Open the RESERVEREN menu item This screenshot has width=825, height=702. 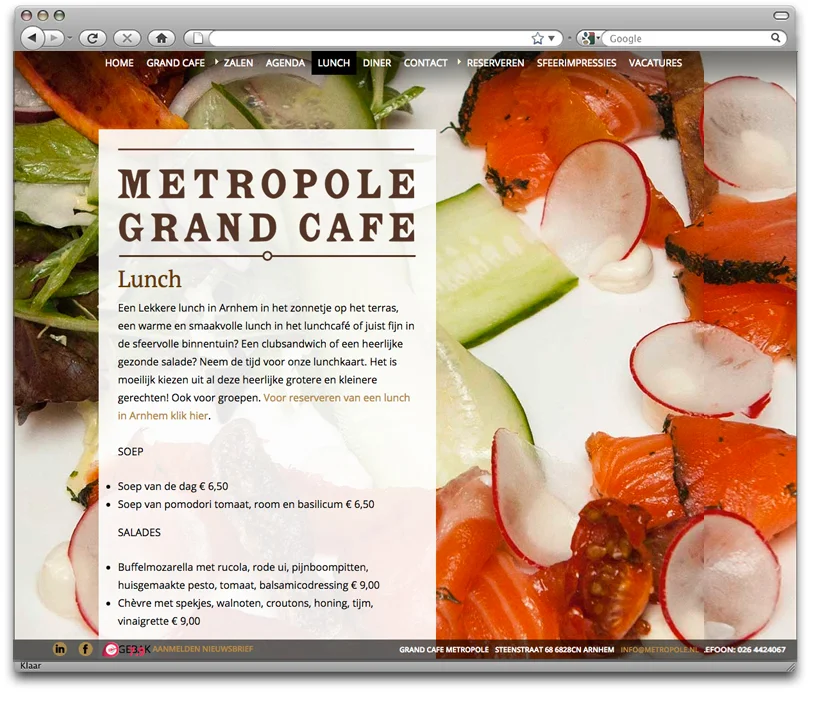[496, 63]
